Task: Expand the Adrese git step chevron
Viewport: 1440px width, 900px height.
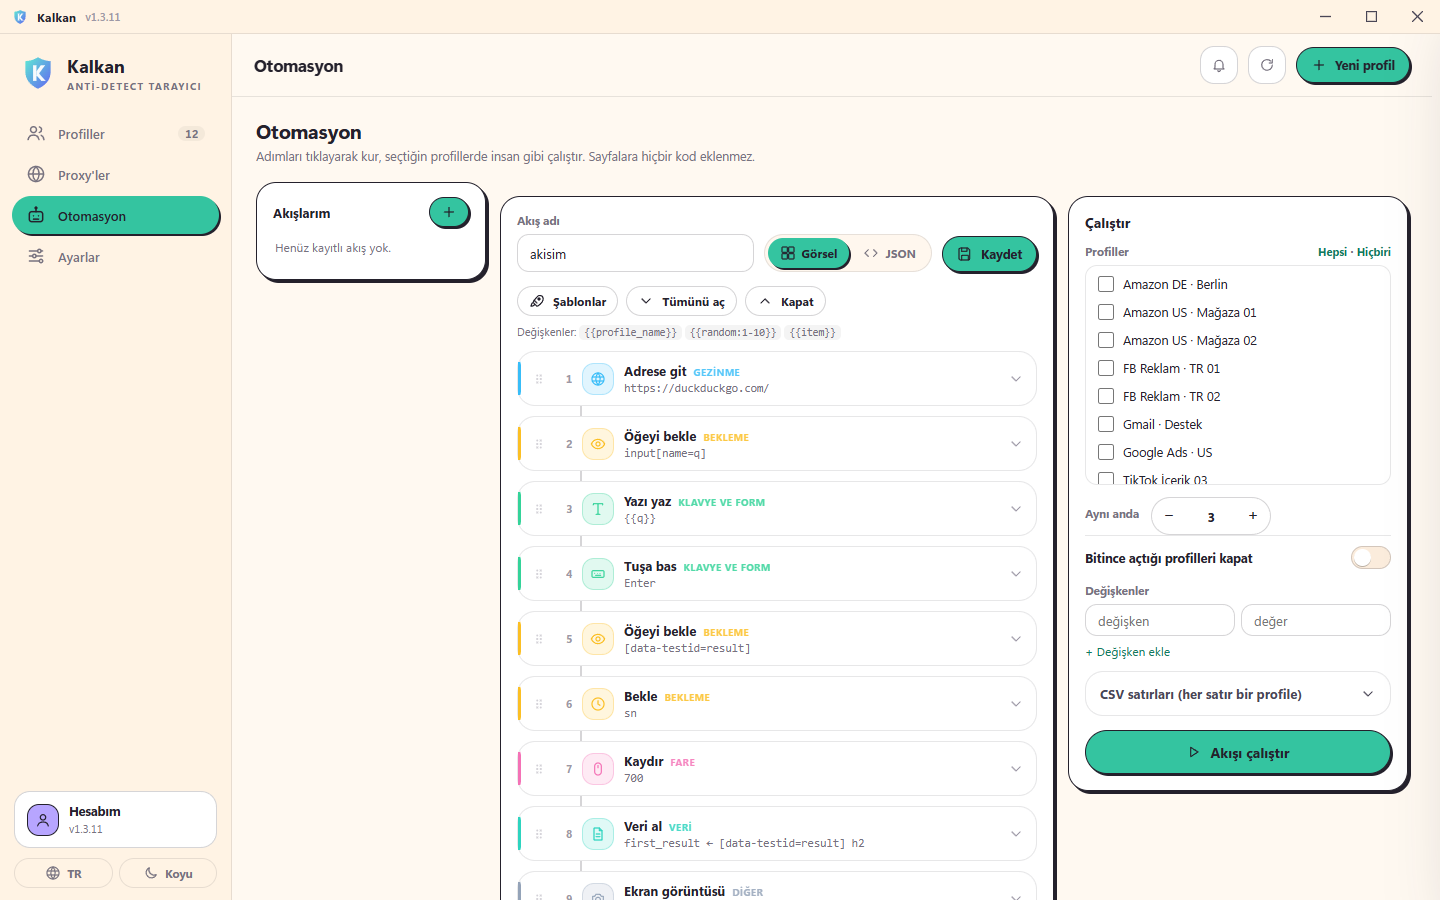Action: point(1016,379)
